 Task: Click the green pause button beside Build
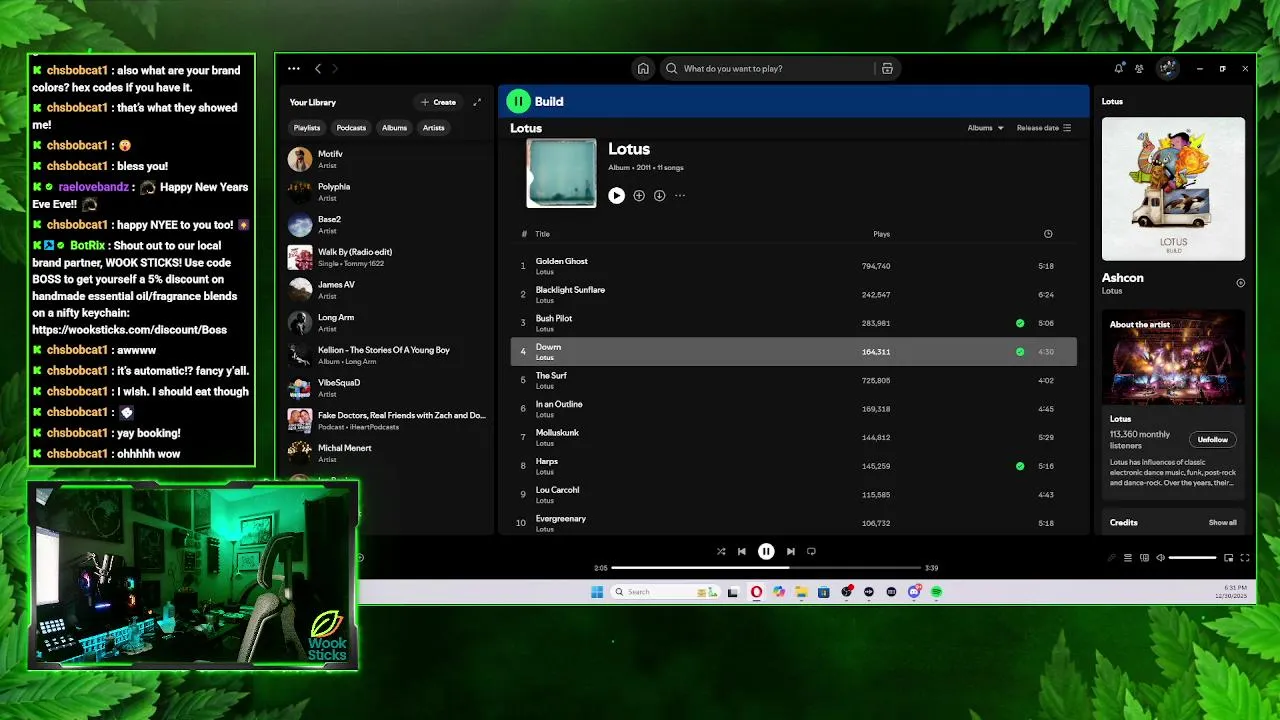pos(518,101)
